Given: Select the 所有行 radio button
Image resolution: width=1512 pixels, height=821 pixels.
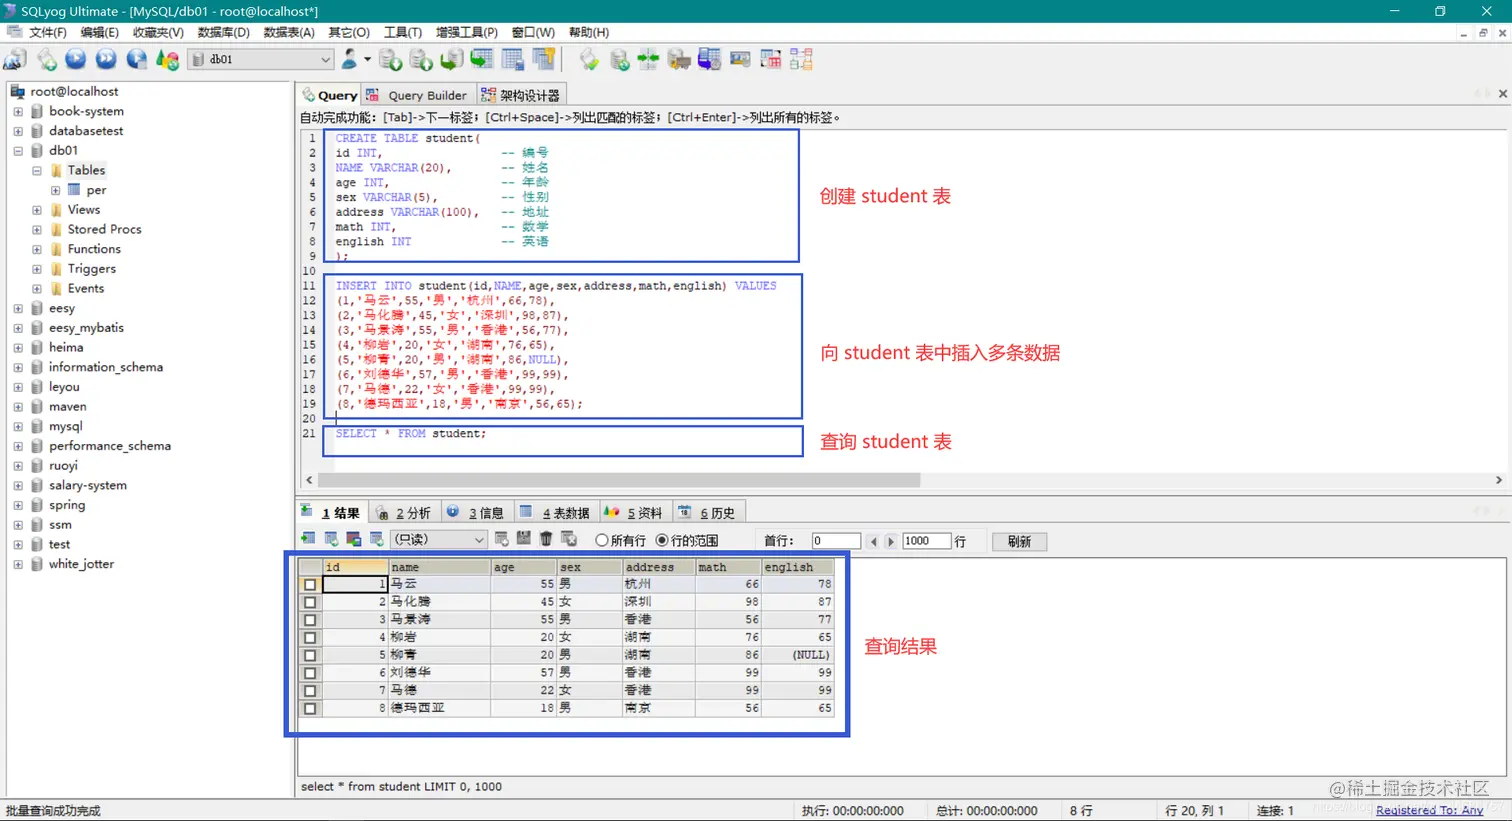Looking at the screenshot, I should tap(602, 540).
